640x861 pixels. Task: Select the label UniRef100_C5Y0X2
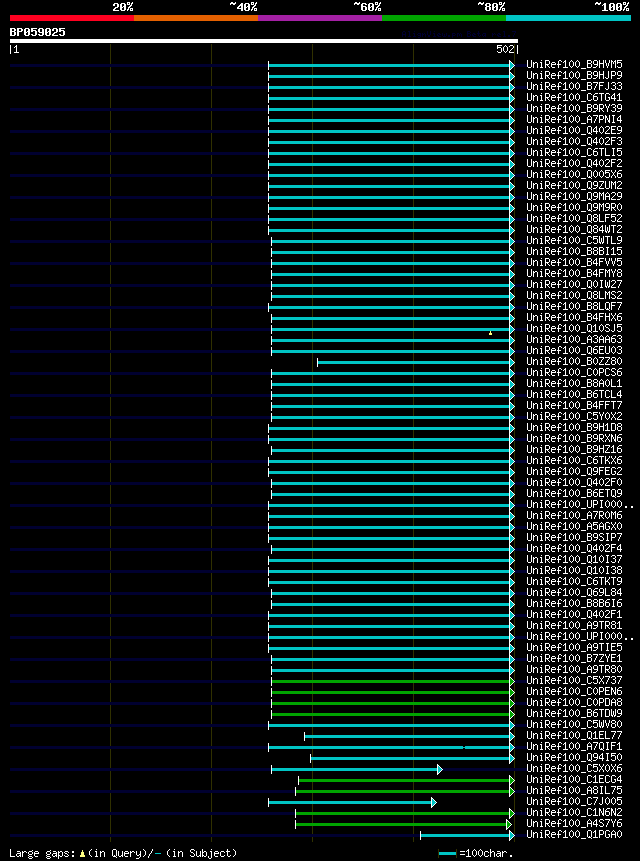(574, 417)
